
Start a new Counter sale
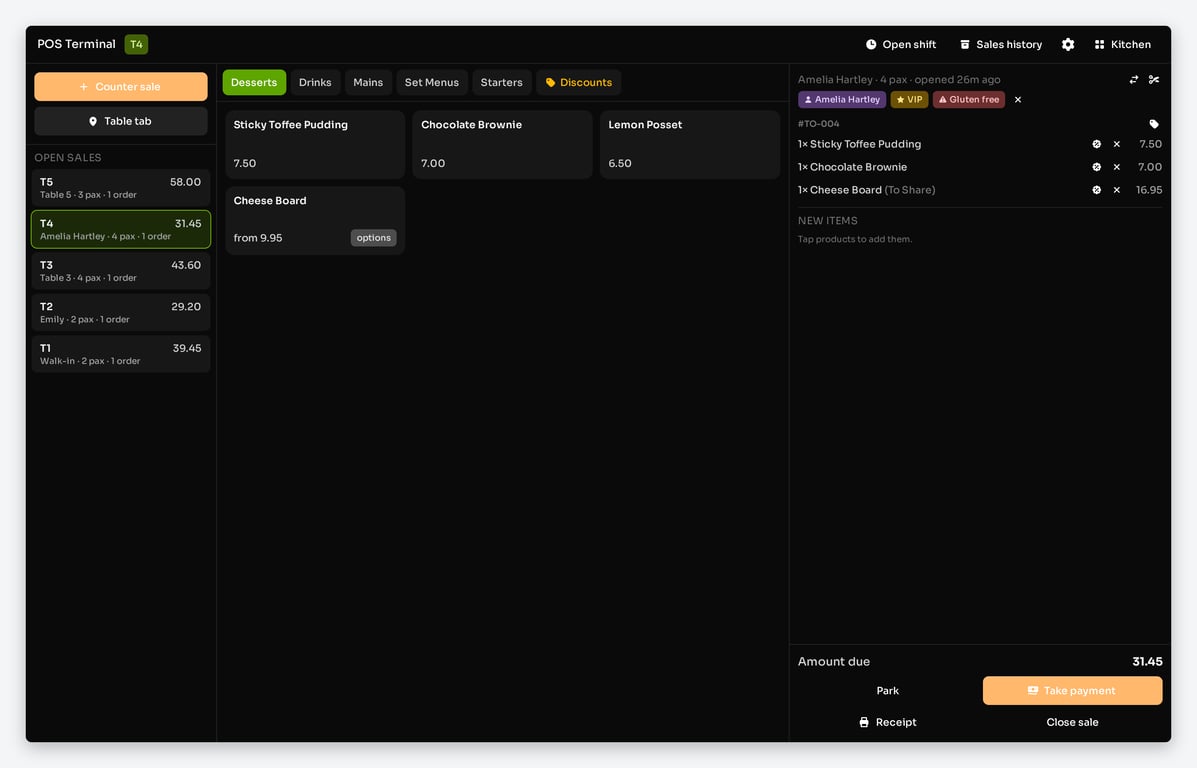click(121, 86)
